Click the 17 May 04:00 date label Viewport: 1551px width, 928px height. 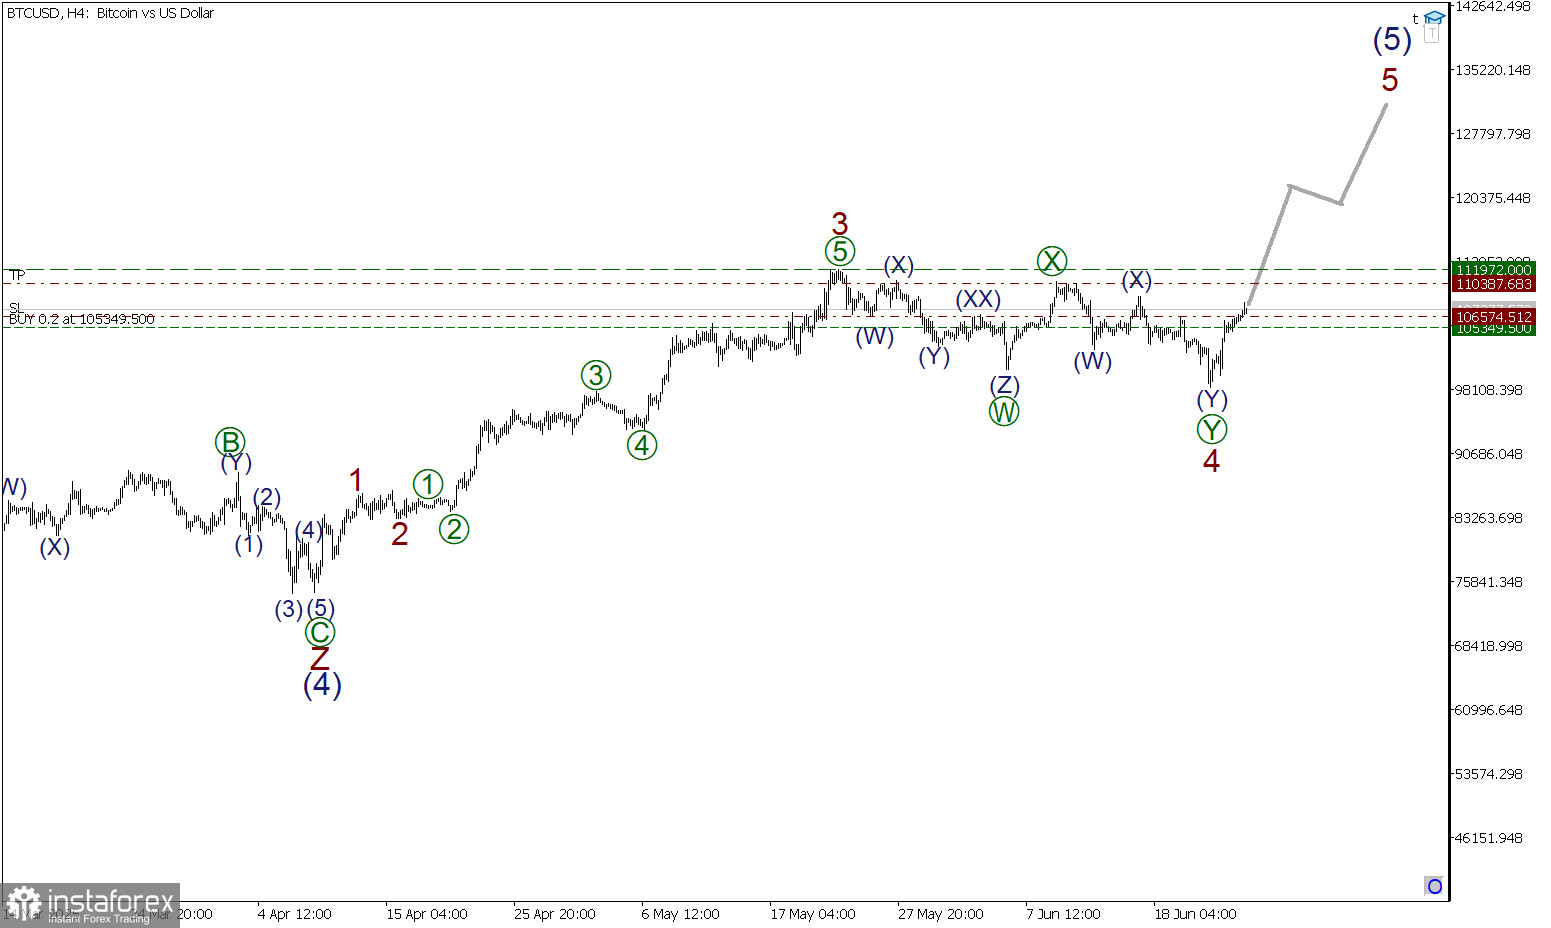click(813, 914)
